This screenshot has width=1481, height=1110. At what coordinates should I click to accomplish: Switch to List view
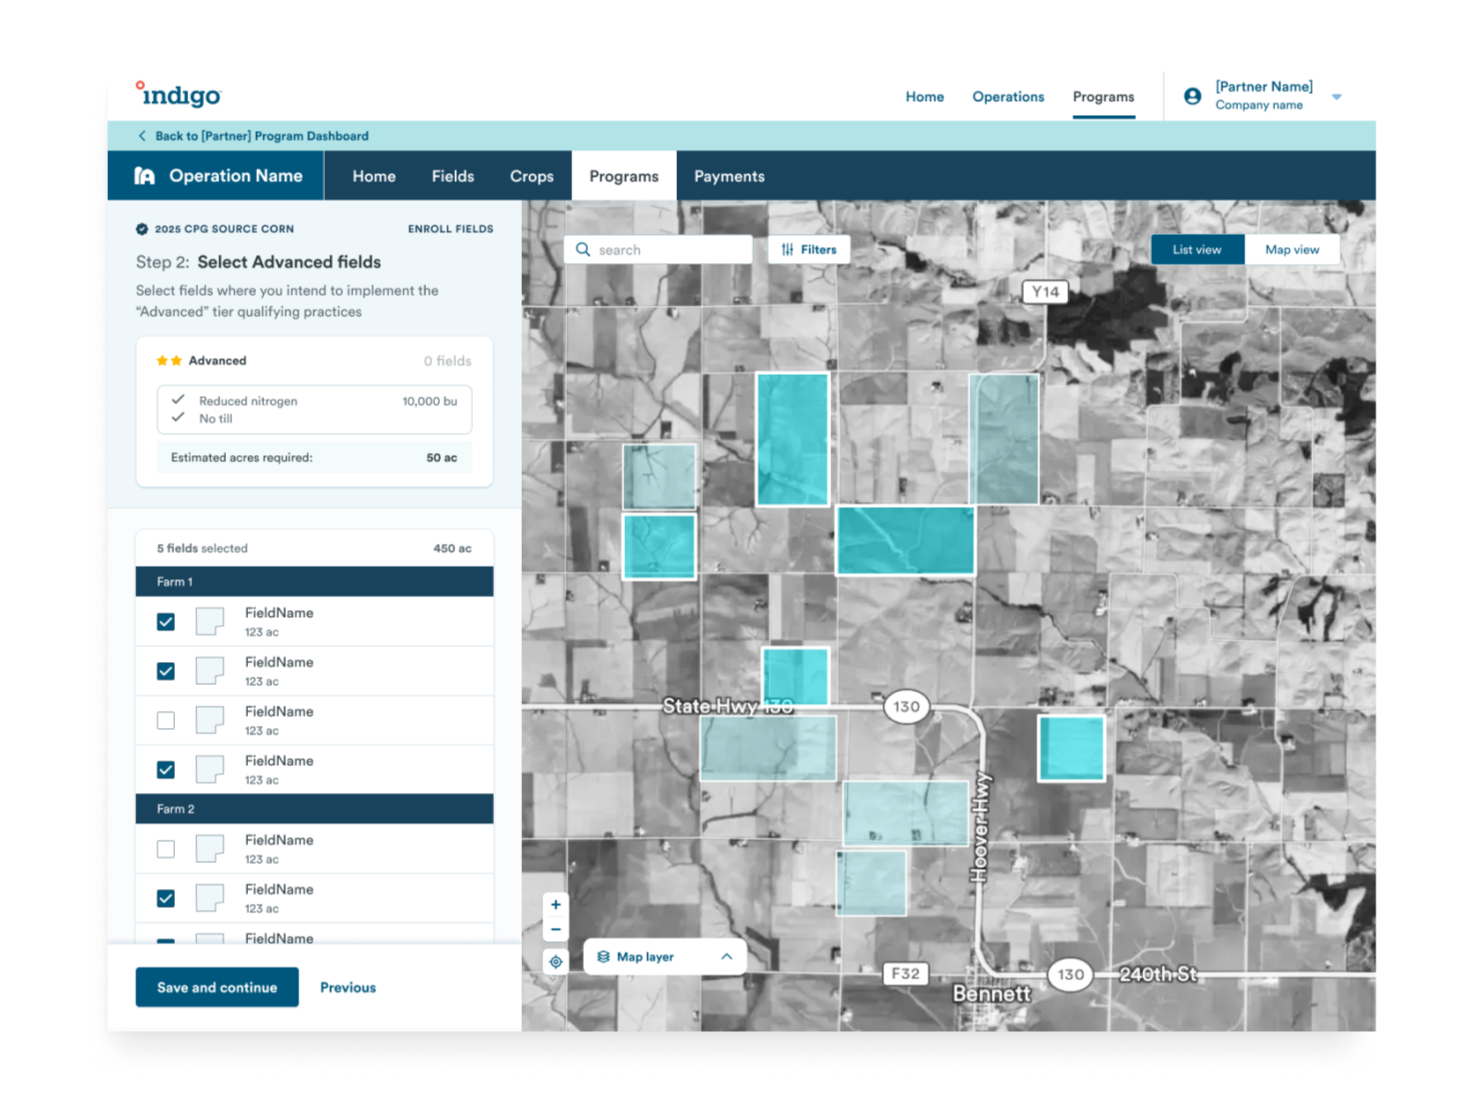click(x=1197, y=250)
